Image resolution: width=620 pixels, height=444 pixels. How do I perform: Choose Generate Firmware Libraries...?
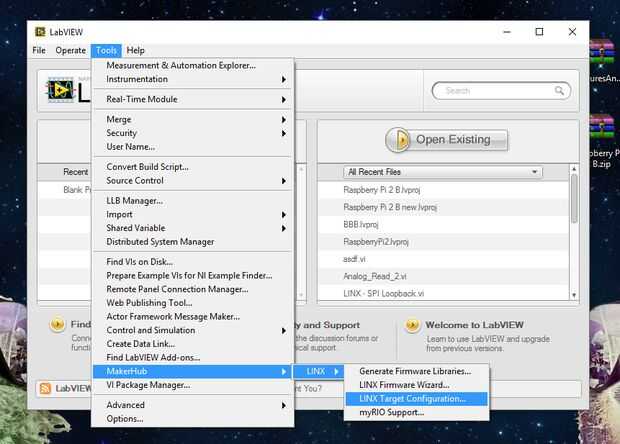[x=416, y=371]
